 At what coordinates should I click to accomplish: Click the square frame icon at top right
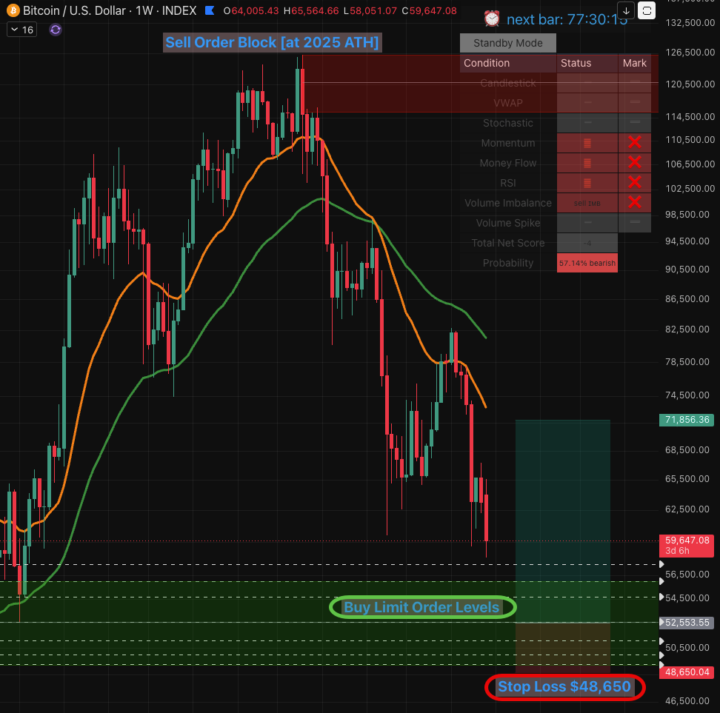(x=647, y=11)
